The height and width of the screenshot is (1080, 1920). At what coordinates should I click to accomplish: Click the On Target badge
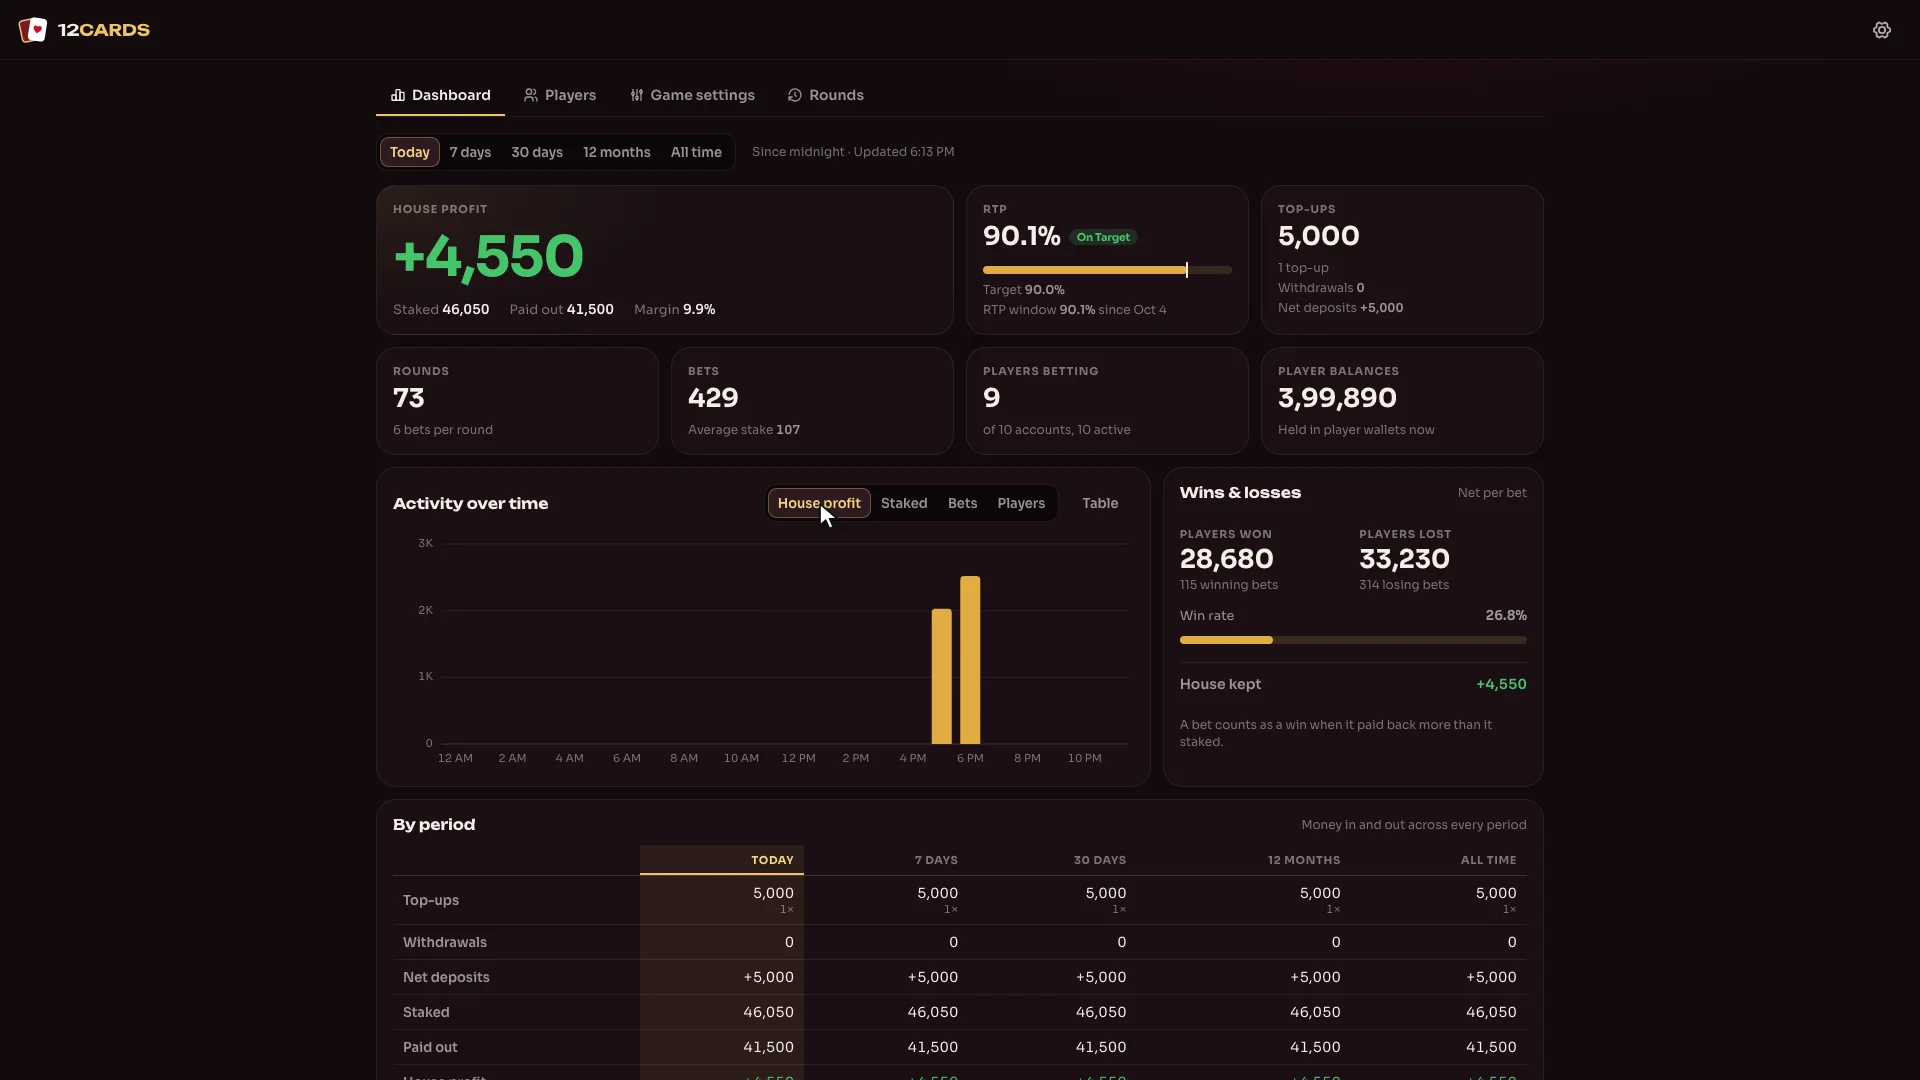coord(1103,237)
